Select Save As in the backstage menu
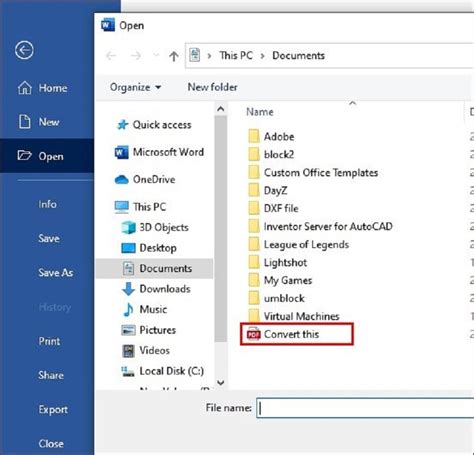 click(x=56, y=273)
